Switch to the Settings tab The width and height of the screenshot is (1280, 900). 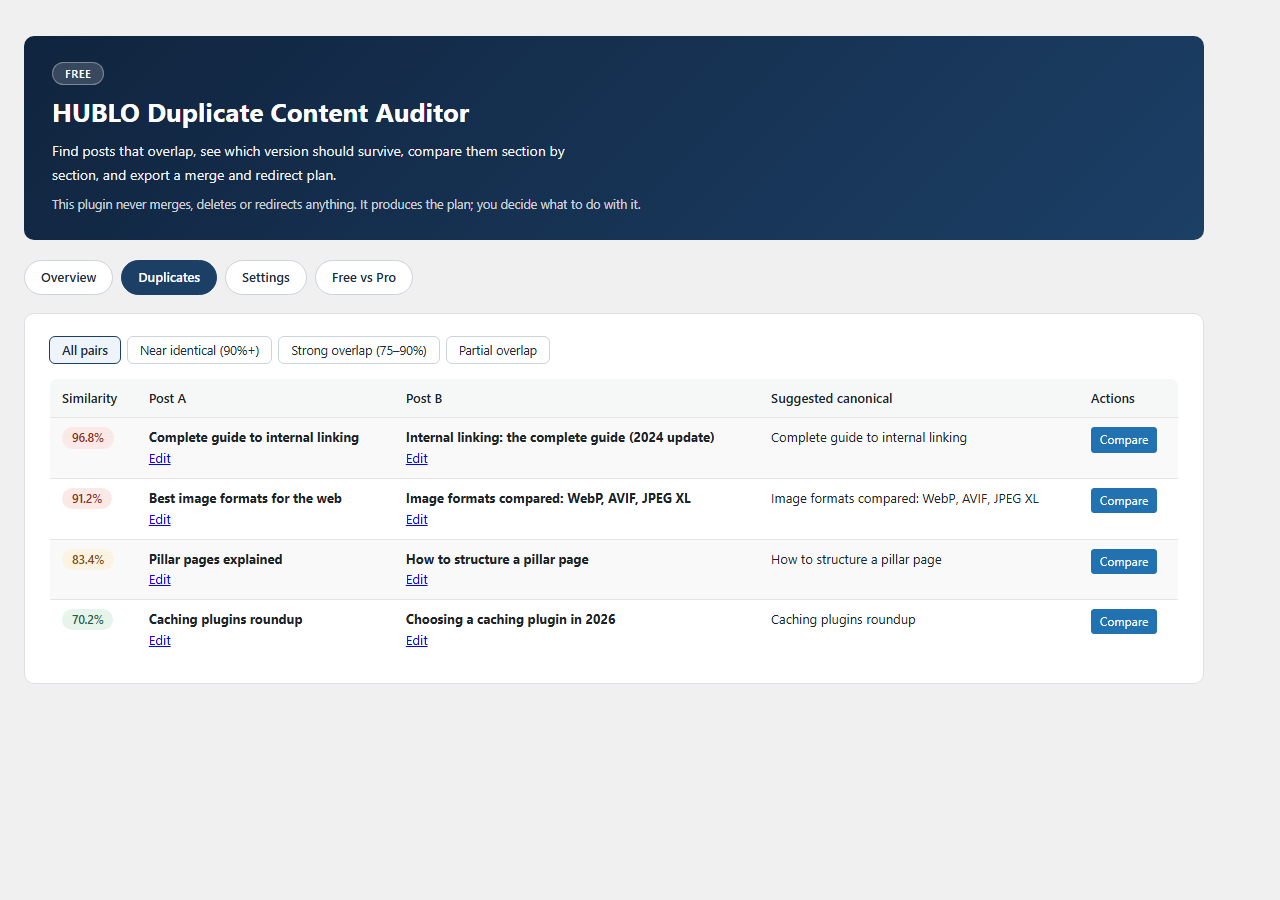tap(266, 278)
